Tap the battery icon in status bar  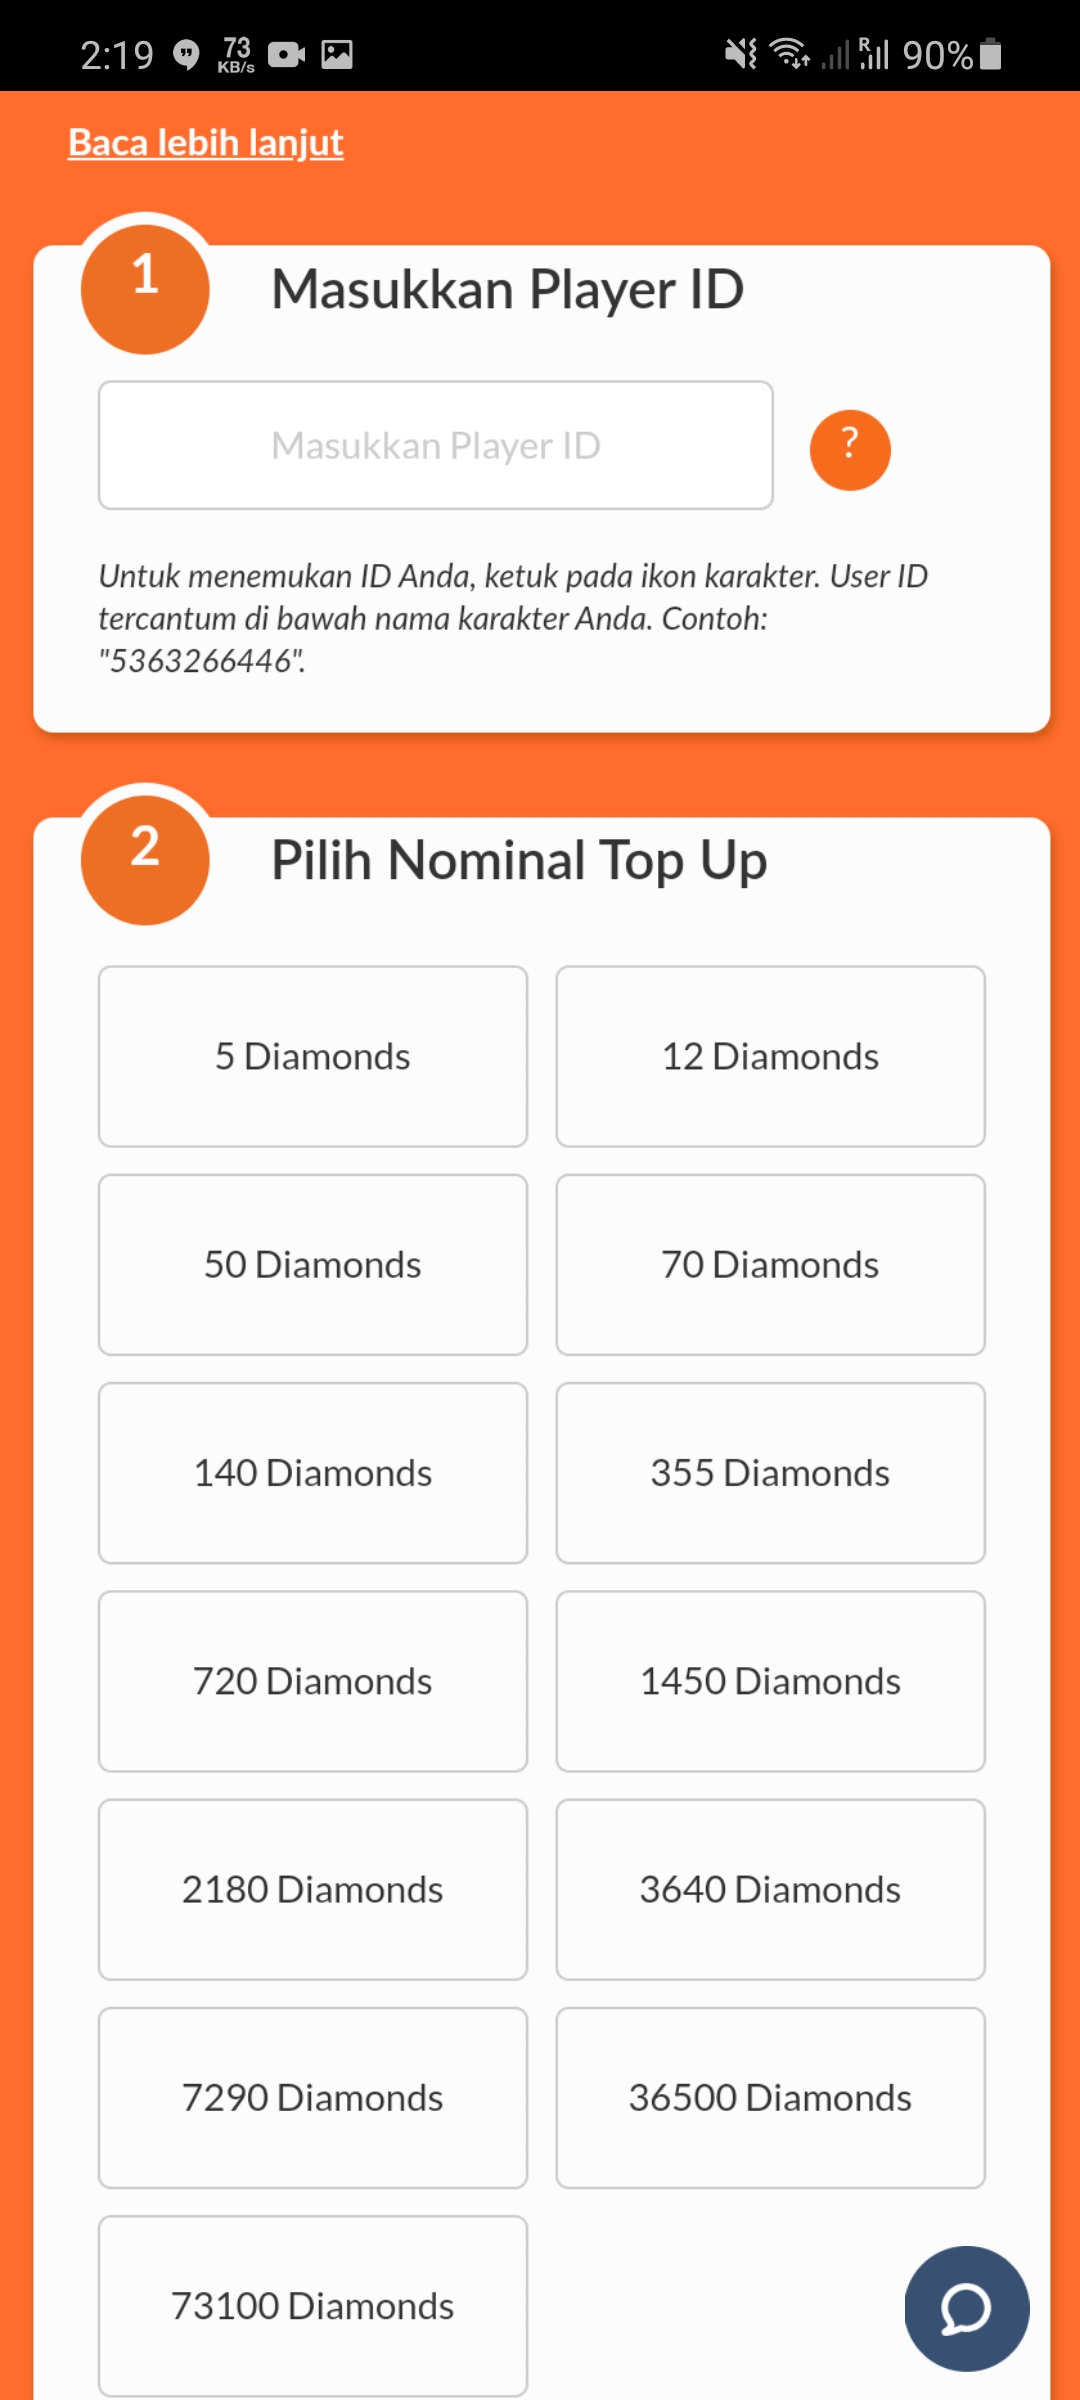coord(990,55)
